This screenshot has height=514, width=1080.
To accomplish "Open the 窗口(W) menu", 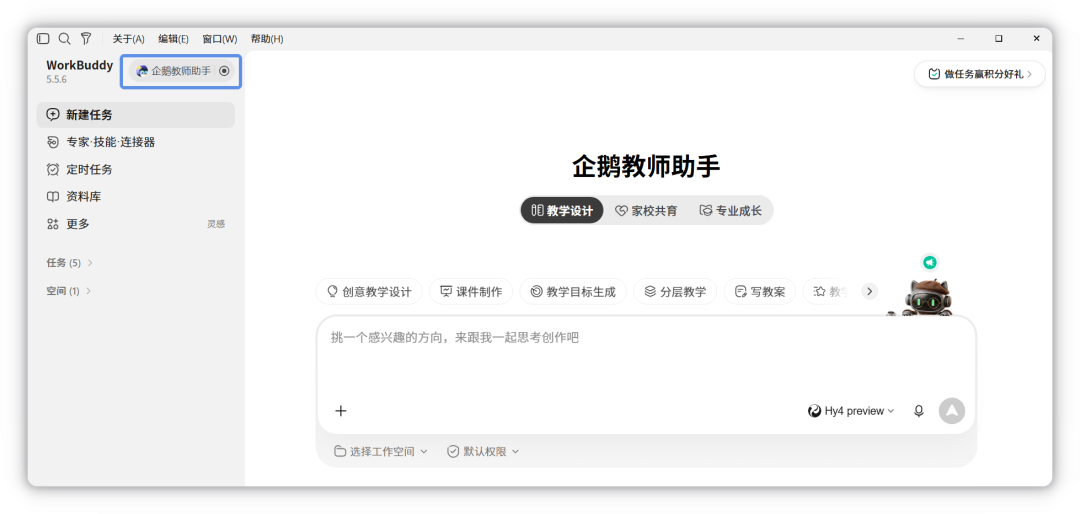I will (x=220, y=39).
